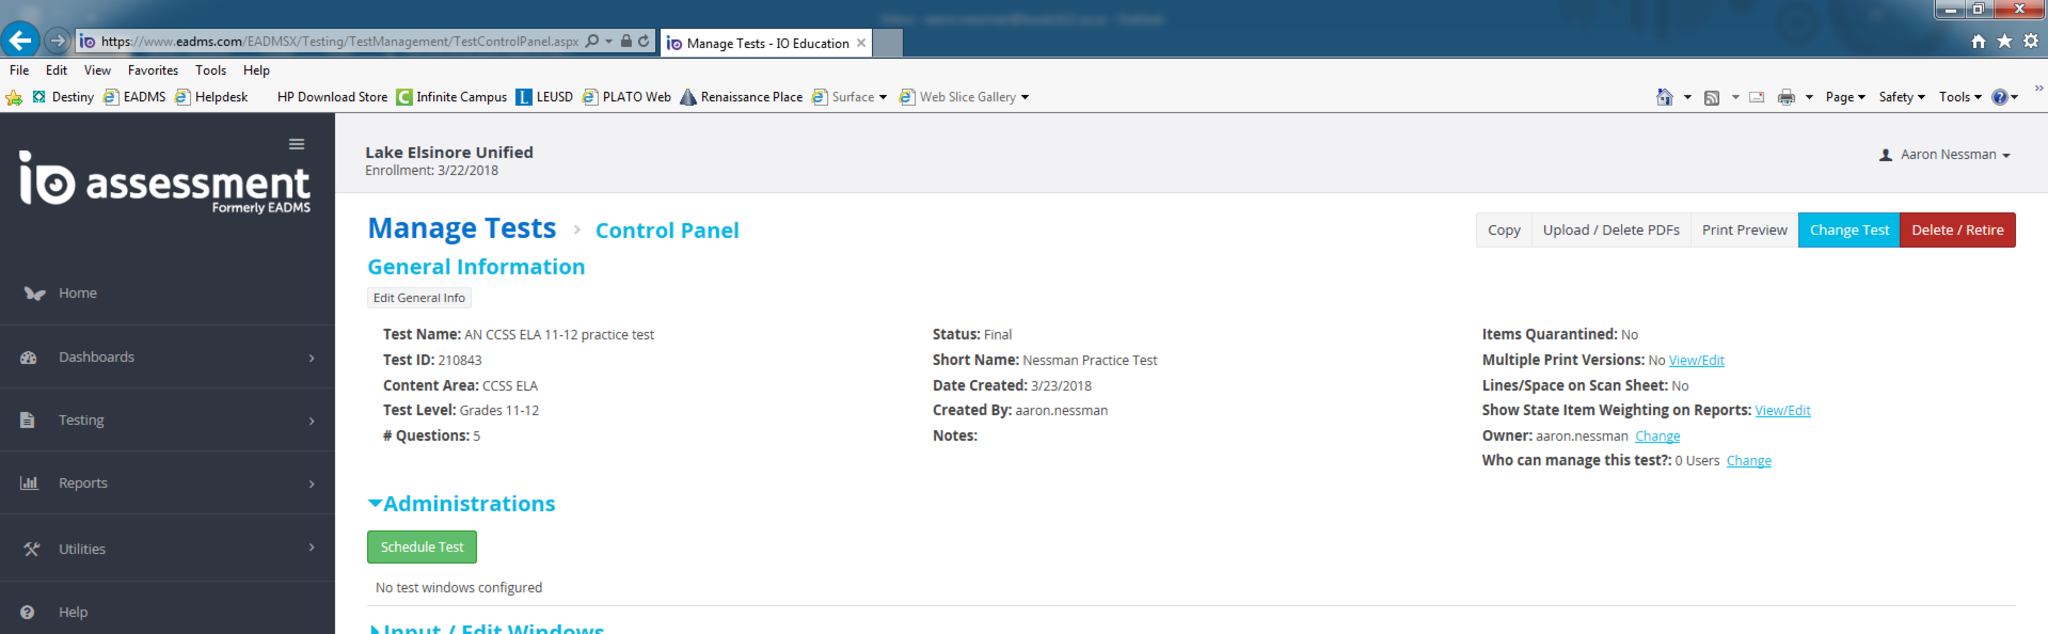Click the browser back arrow button
2048x634 pixels.
(20, 41)
